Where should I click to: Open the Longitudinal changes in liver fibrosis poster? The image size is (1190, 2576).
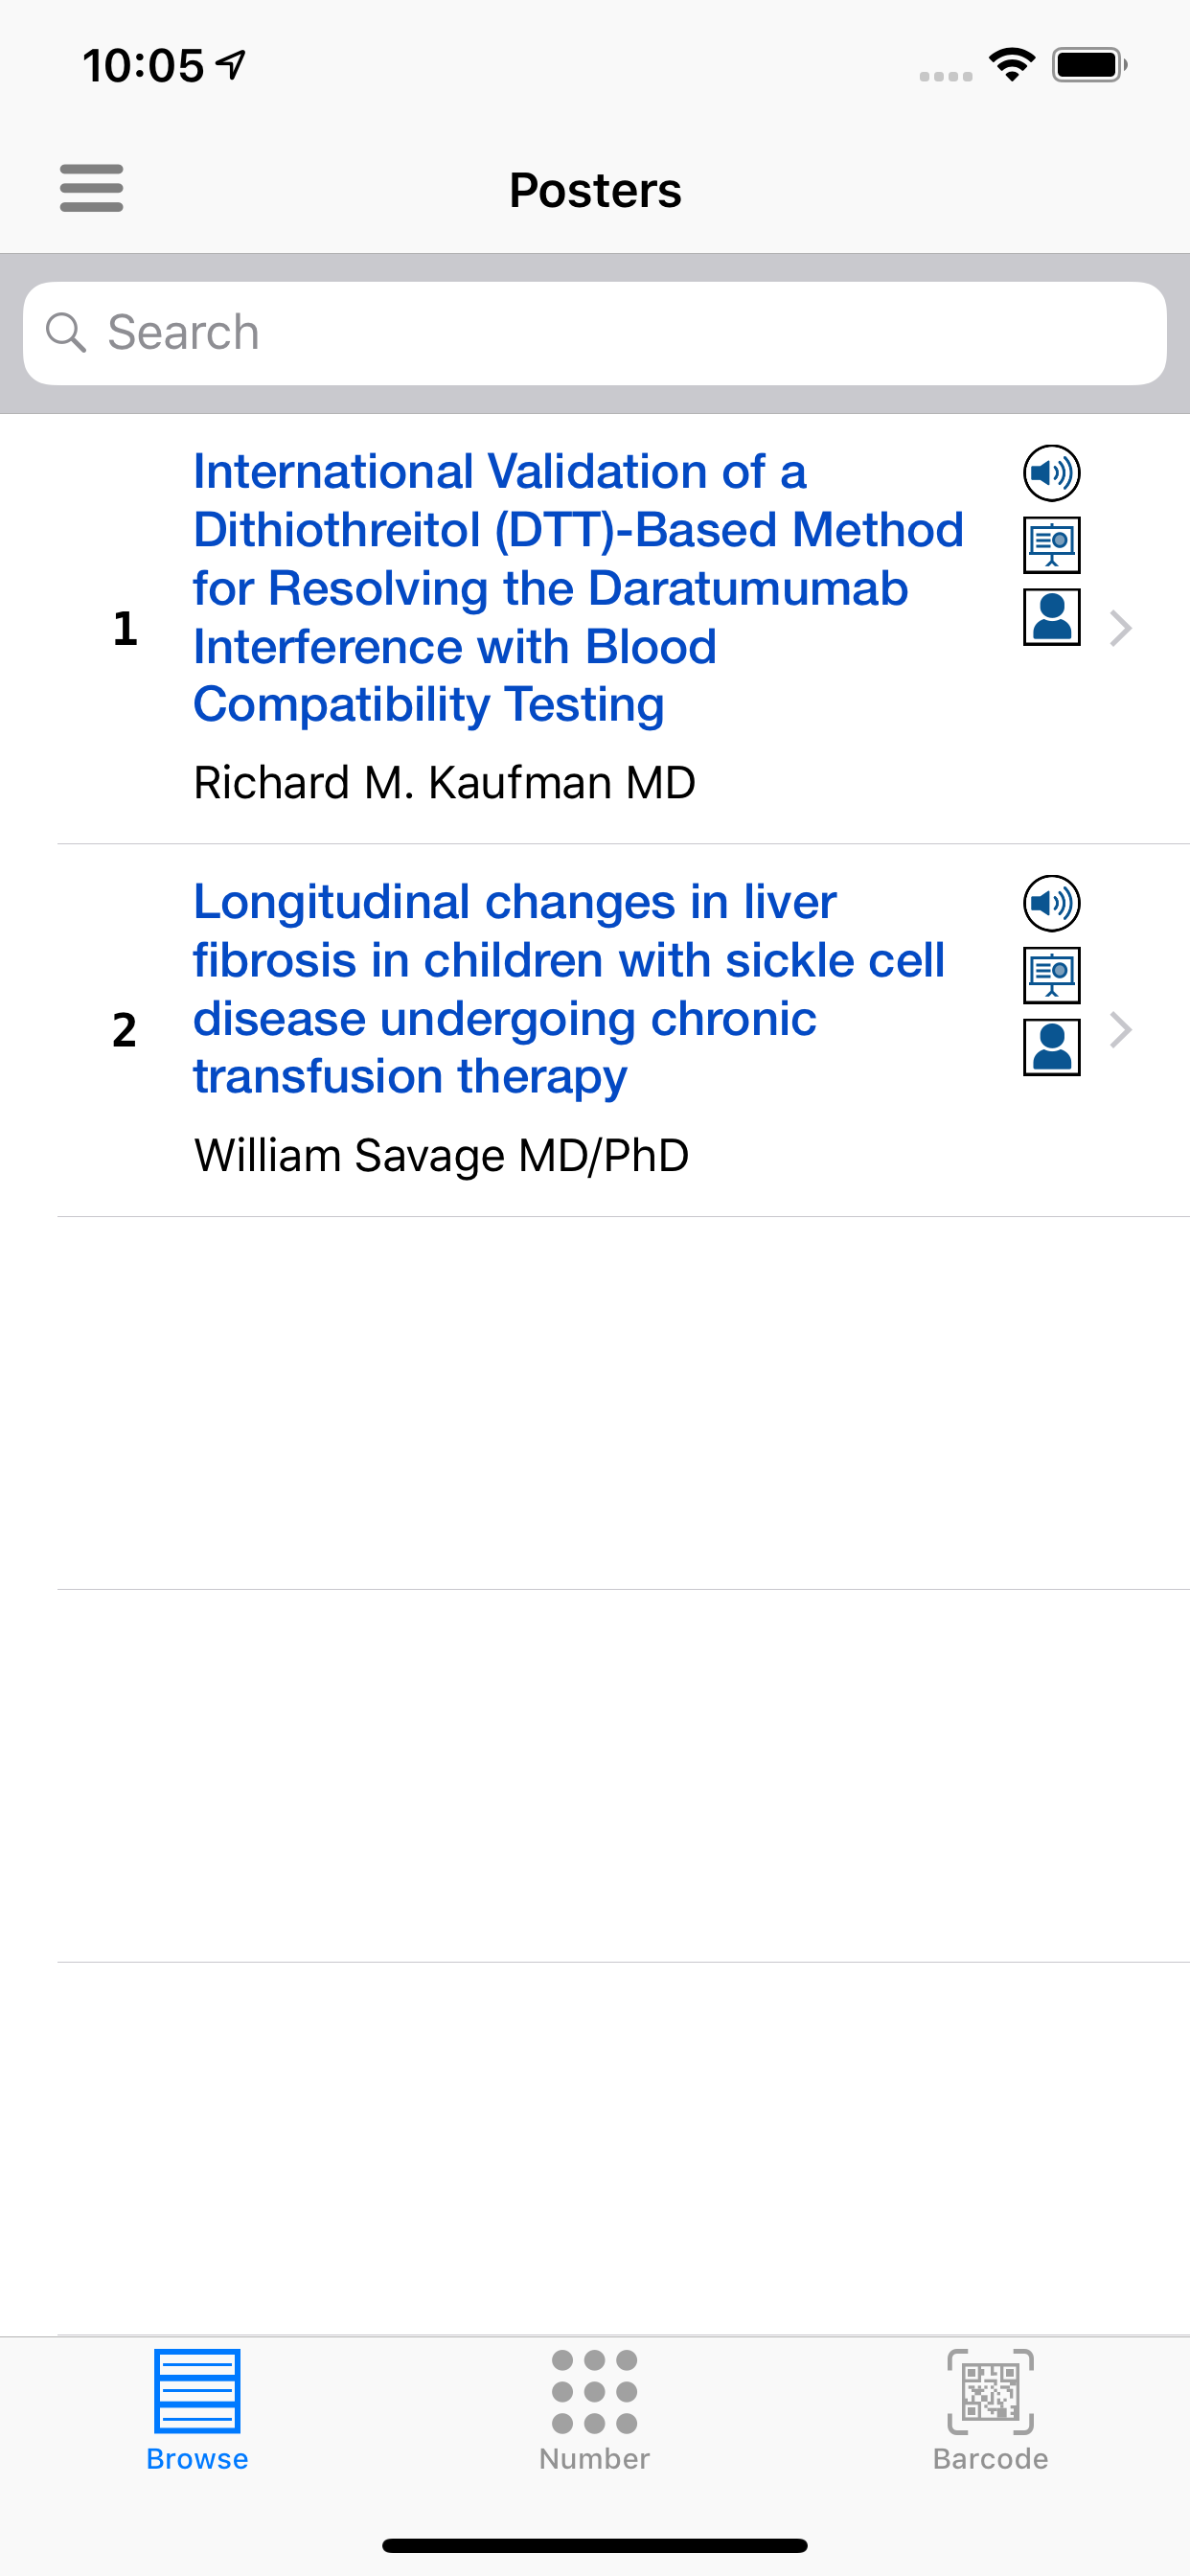[568, 989]
